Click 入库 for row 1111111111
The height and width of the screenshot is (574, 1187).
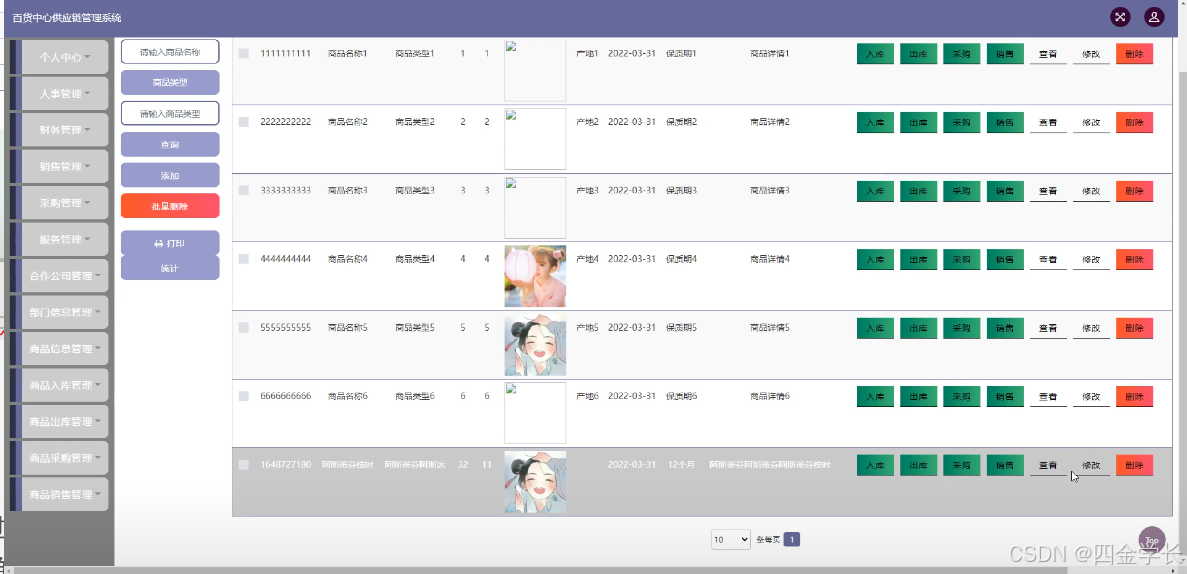[875, 54]
